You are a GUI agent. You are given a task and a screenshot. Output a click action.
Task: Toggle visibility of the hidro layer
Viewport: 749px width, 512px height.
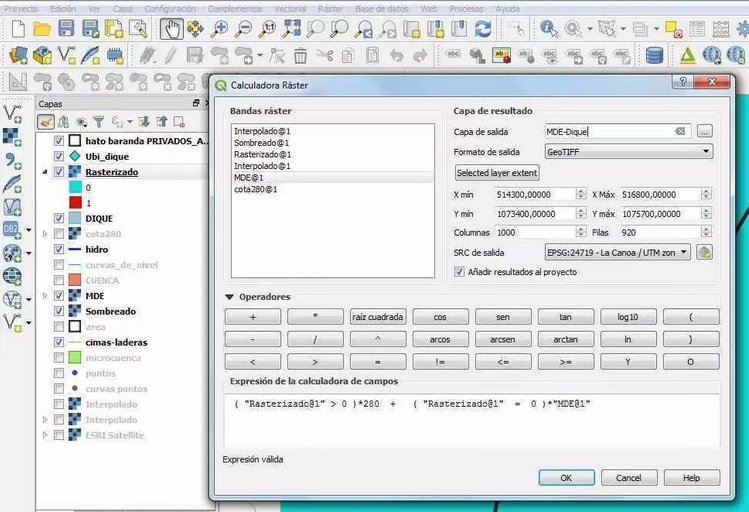coord(58,249)
